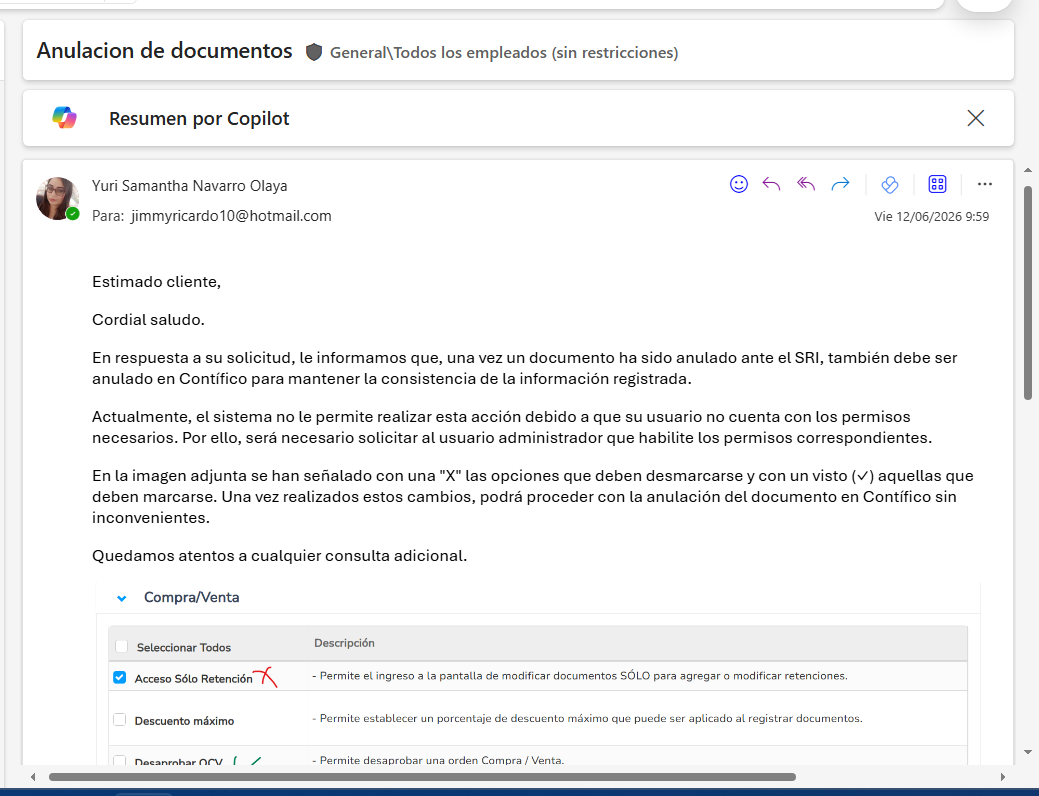This screenshot has width=1039, height=796.
Task: Click the horizontal scroll left arrow
Action: tap(33, 777)
